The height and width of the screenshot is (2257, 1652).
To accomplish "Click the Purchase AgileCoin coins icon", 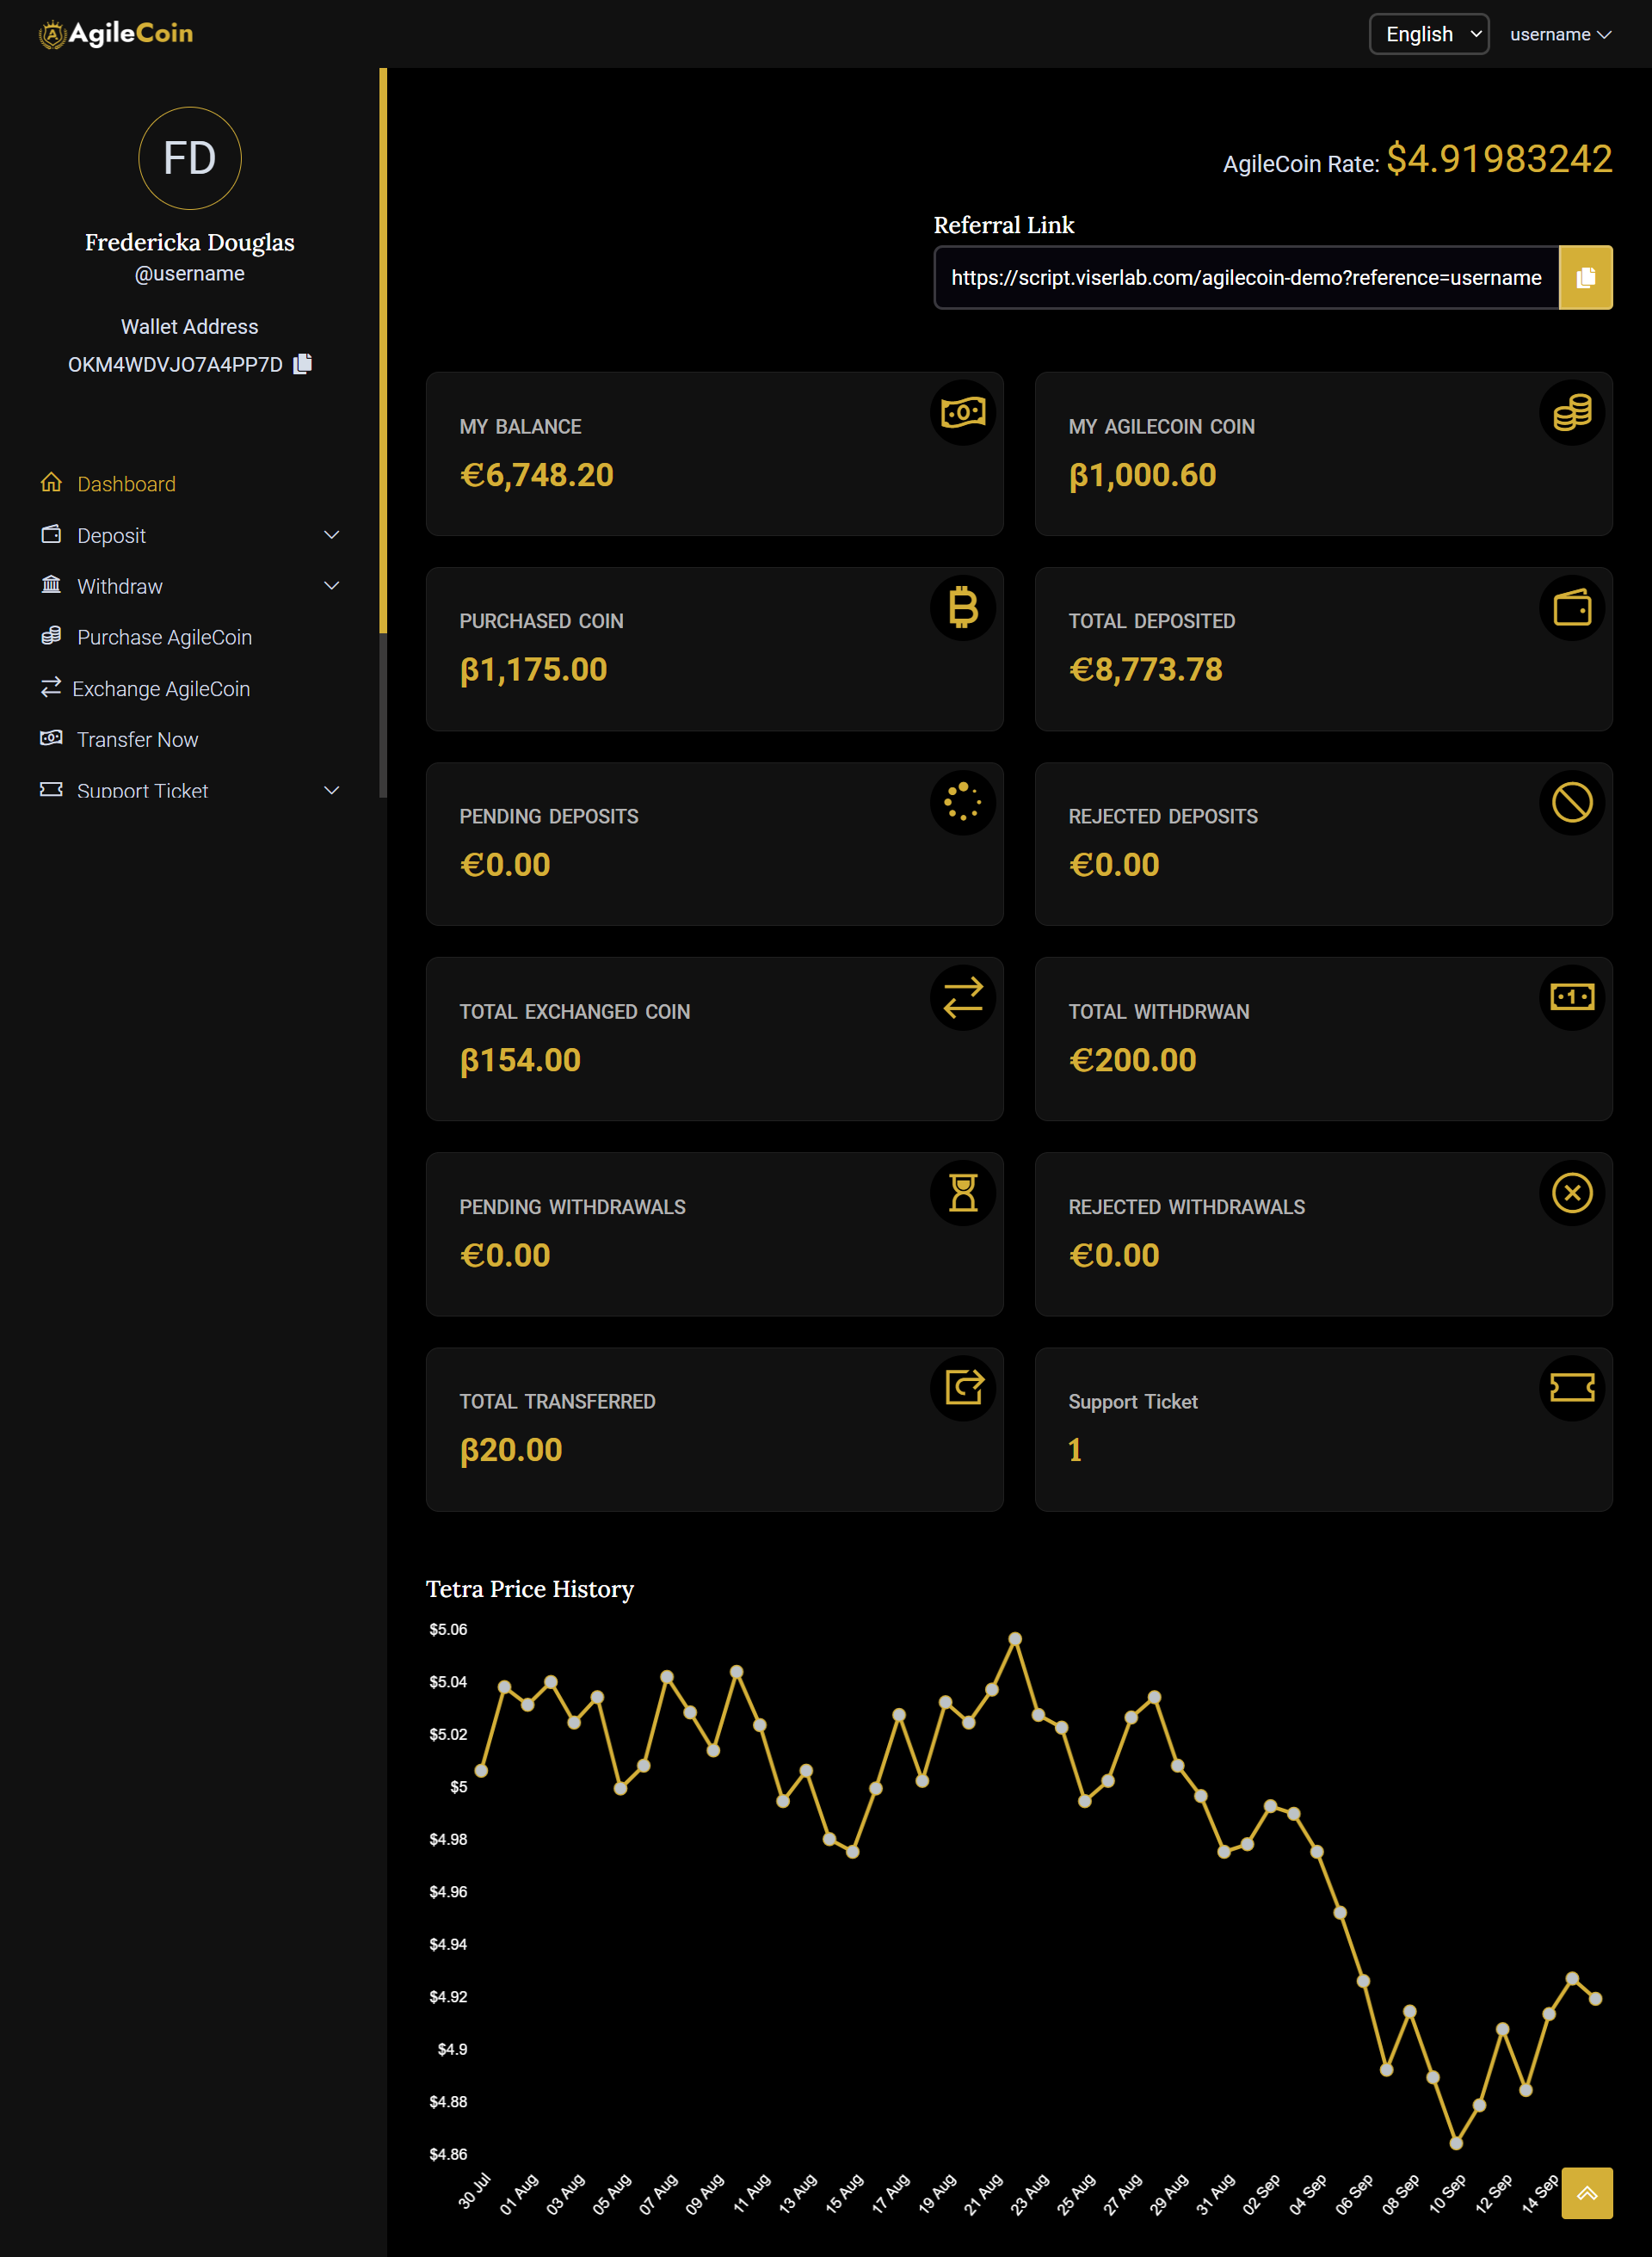I will click(51, 636).
